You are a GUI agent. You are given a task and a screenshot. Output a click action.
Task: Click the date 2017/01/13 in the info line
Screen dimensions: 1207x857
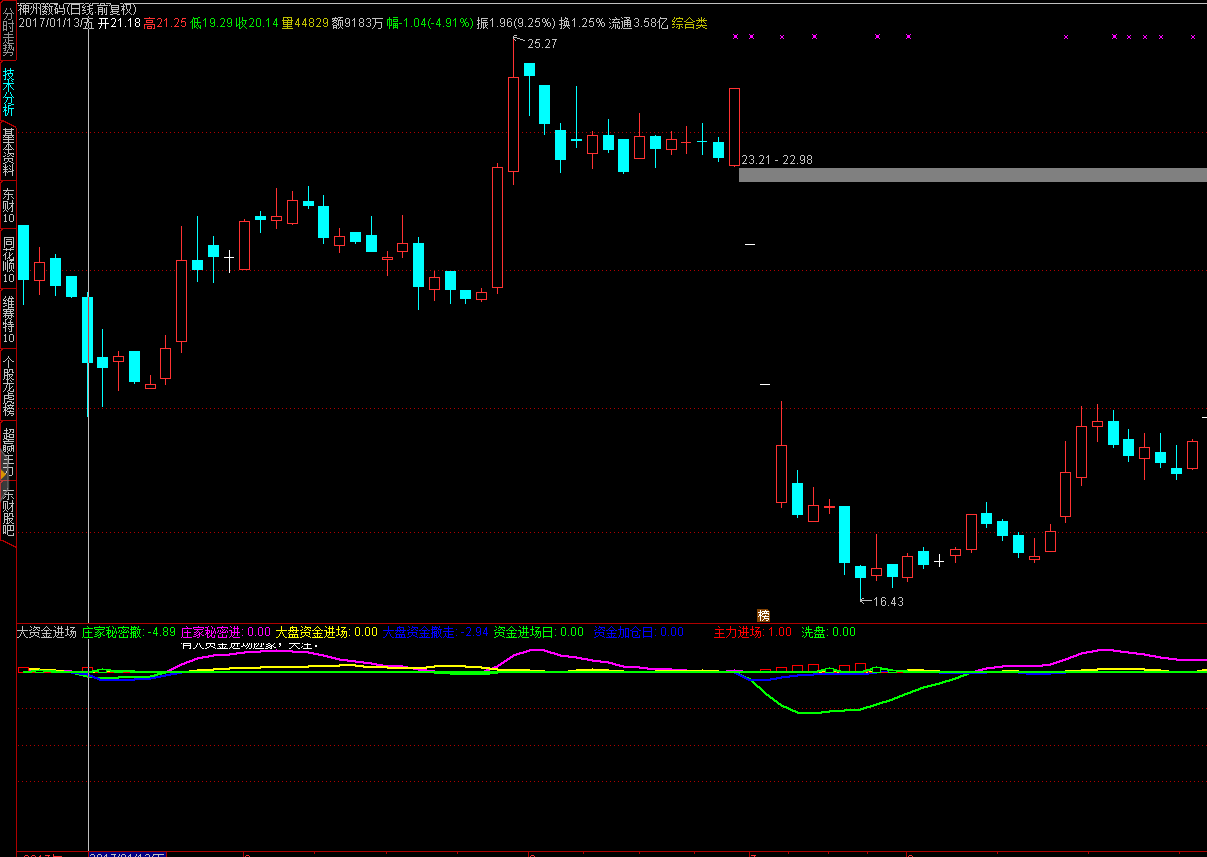pyautogui.click(x=50, y=23)
